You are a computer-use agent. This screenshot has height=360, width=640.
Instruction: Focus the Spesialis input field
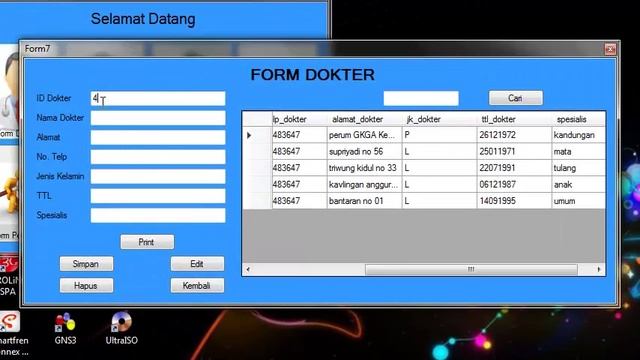(x=158, y=216)
